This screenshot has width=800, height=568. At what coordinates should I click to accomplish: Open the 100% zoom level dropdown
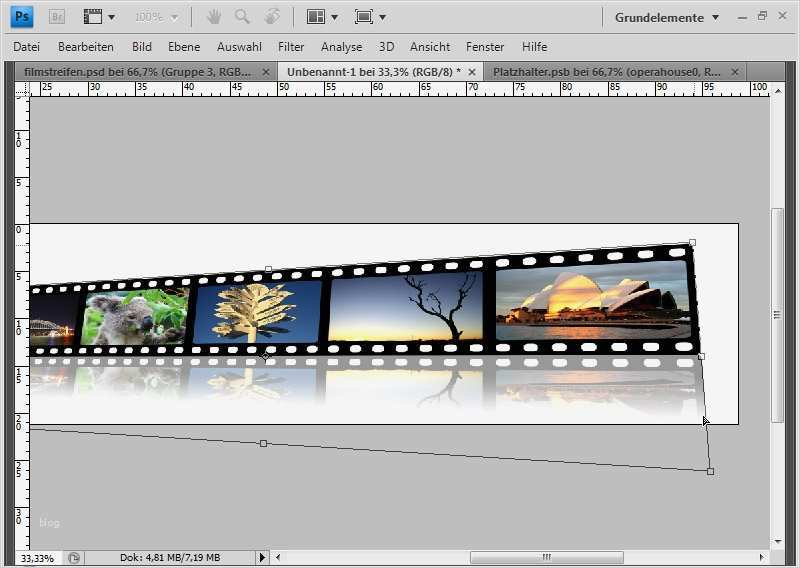point(156,17)
